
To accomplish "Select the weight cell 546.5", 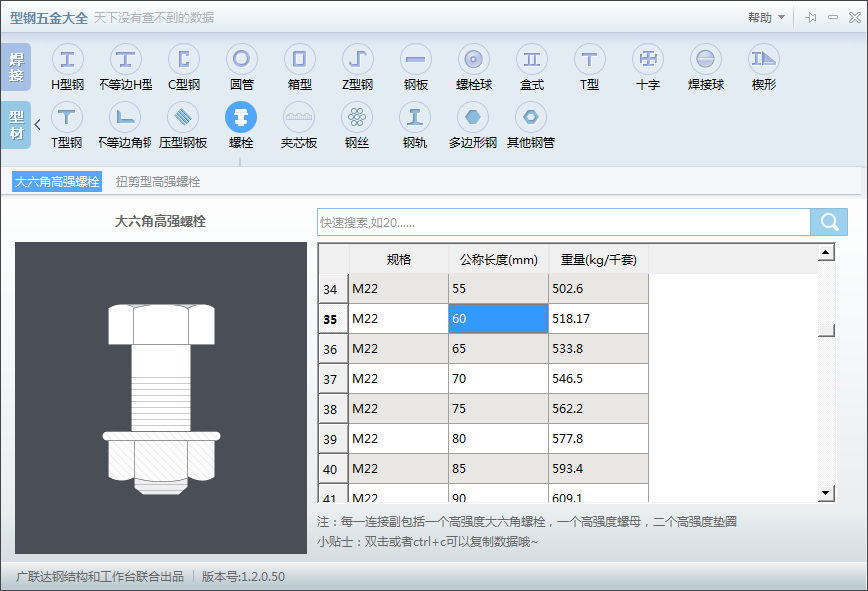I will click(x=598, y=379).
